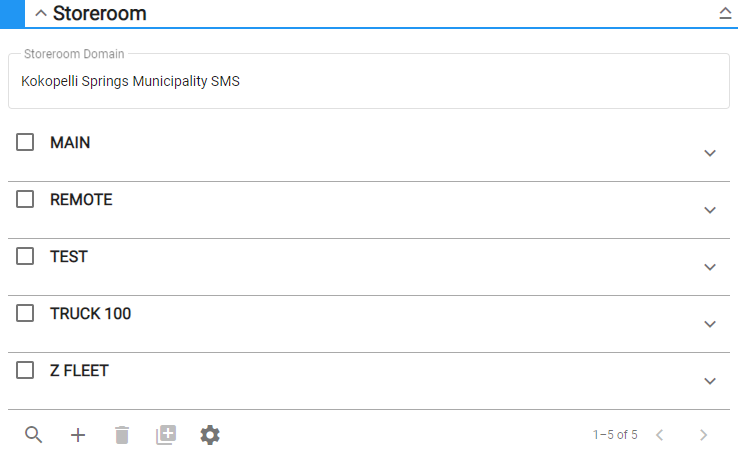Screen dimensions: 738x468
Task: Open the gear settings icon
Action: [210, 435]
